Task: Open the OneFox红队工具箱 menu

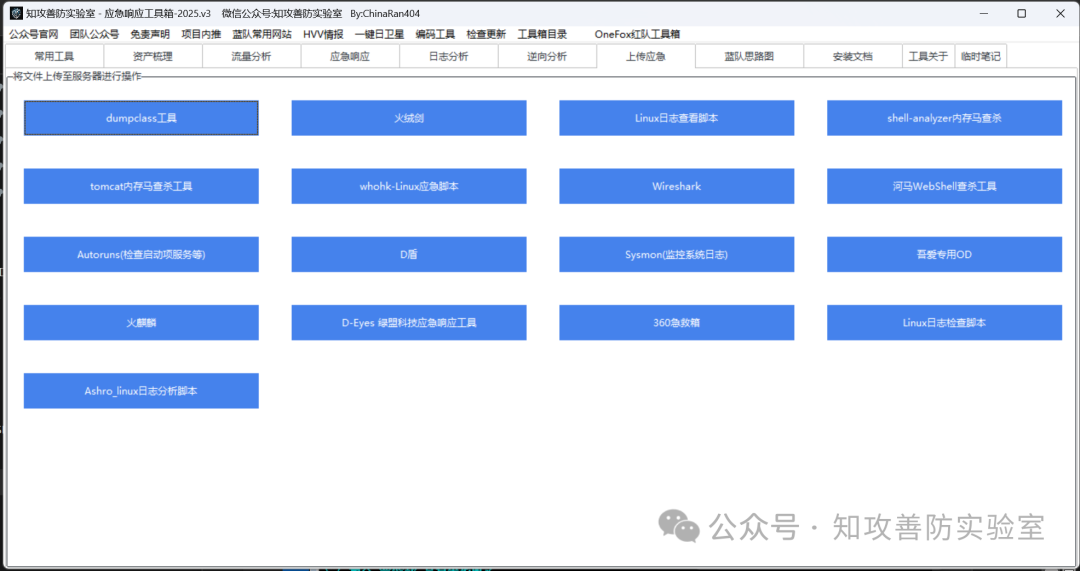Action: [x=637, y=34]
